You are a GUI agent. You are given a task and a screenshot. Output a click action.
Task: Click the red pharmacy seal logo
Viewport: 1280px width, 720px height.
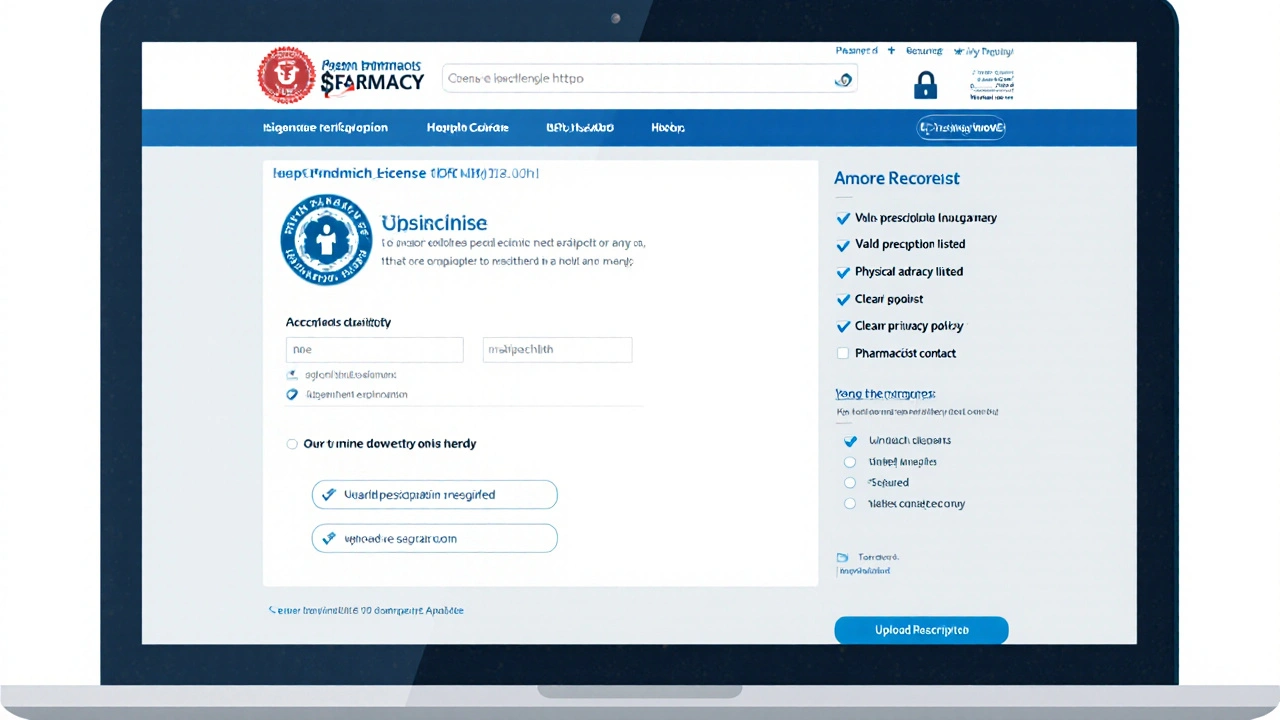tap(287, 76)
